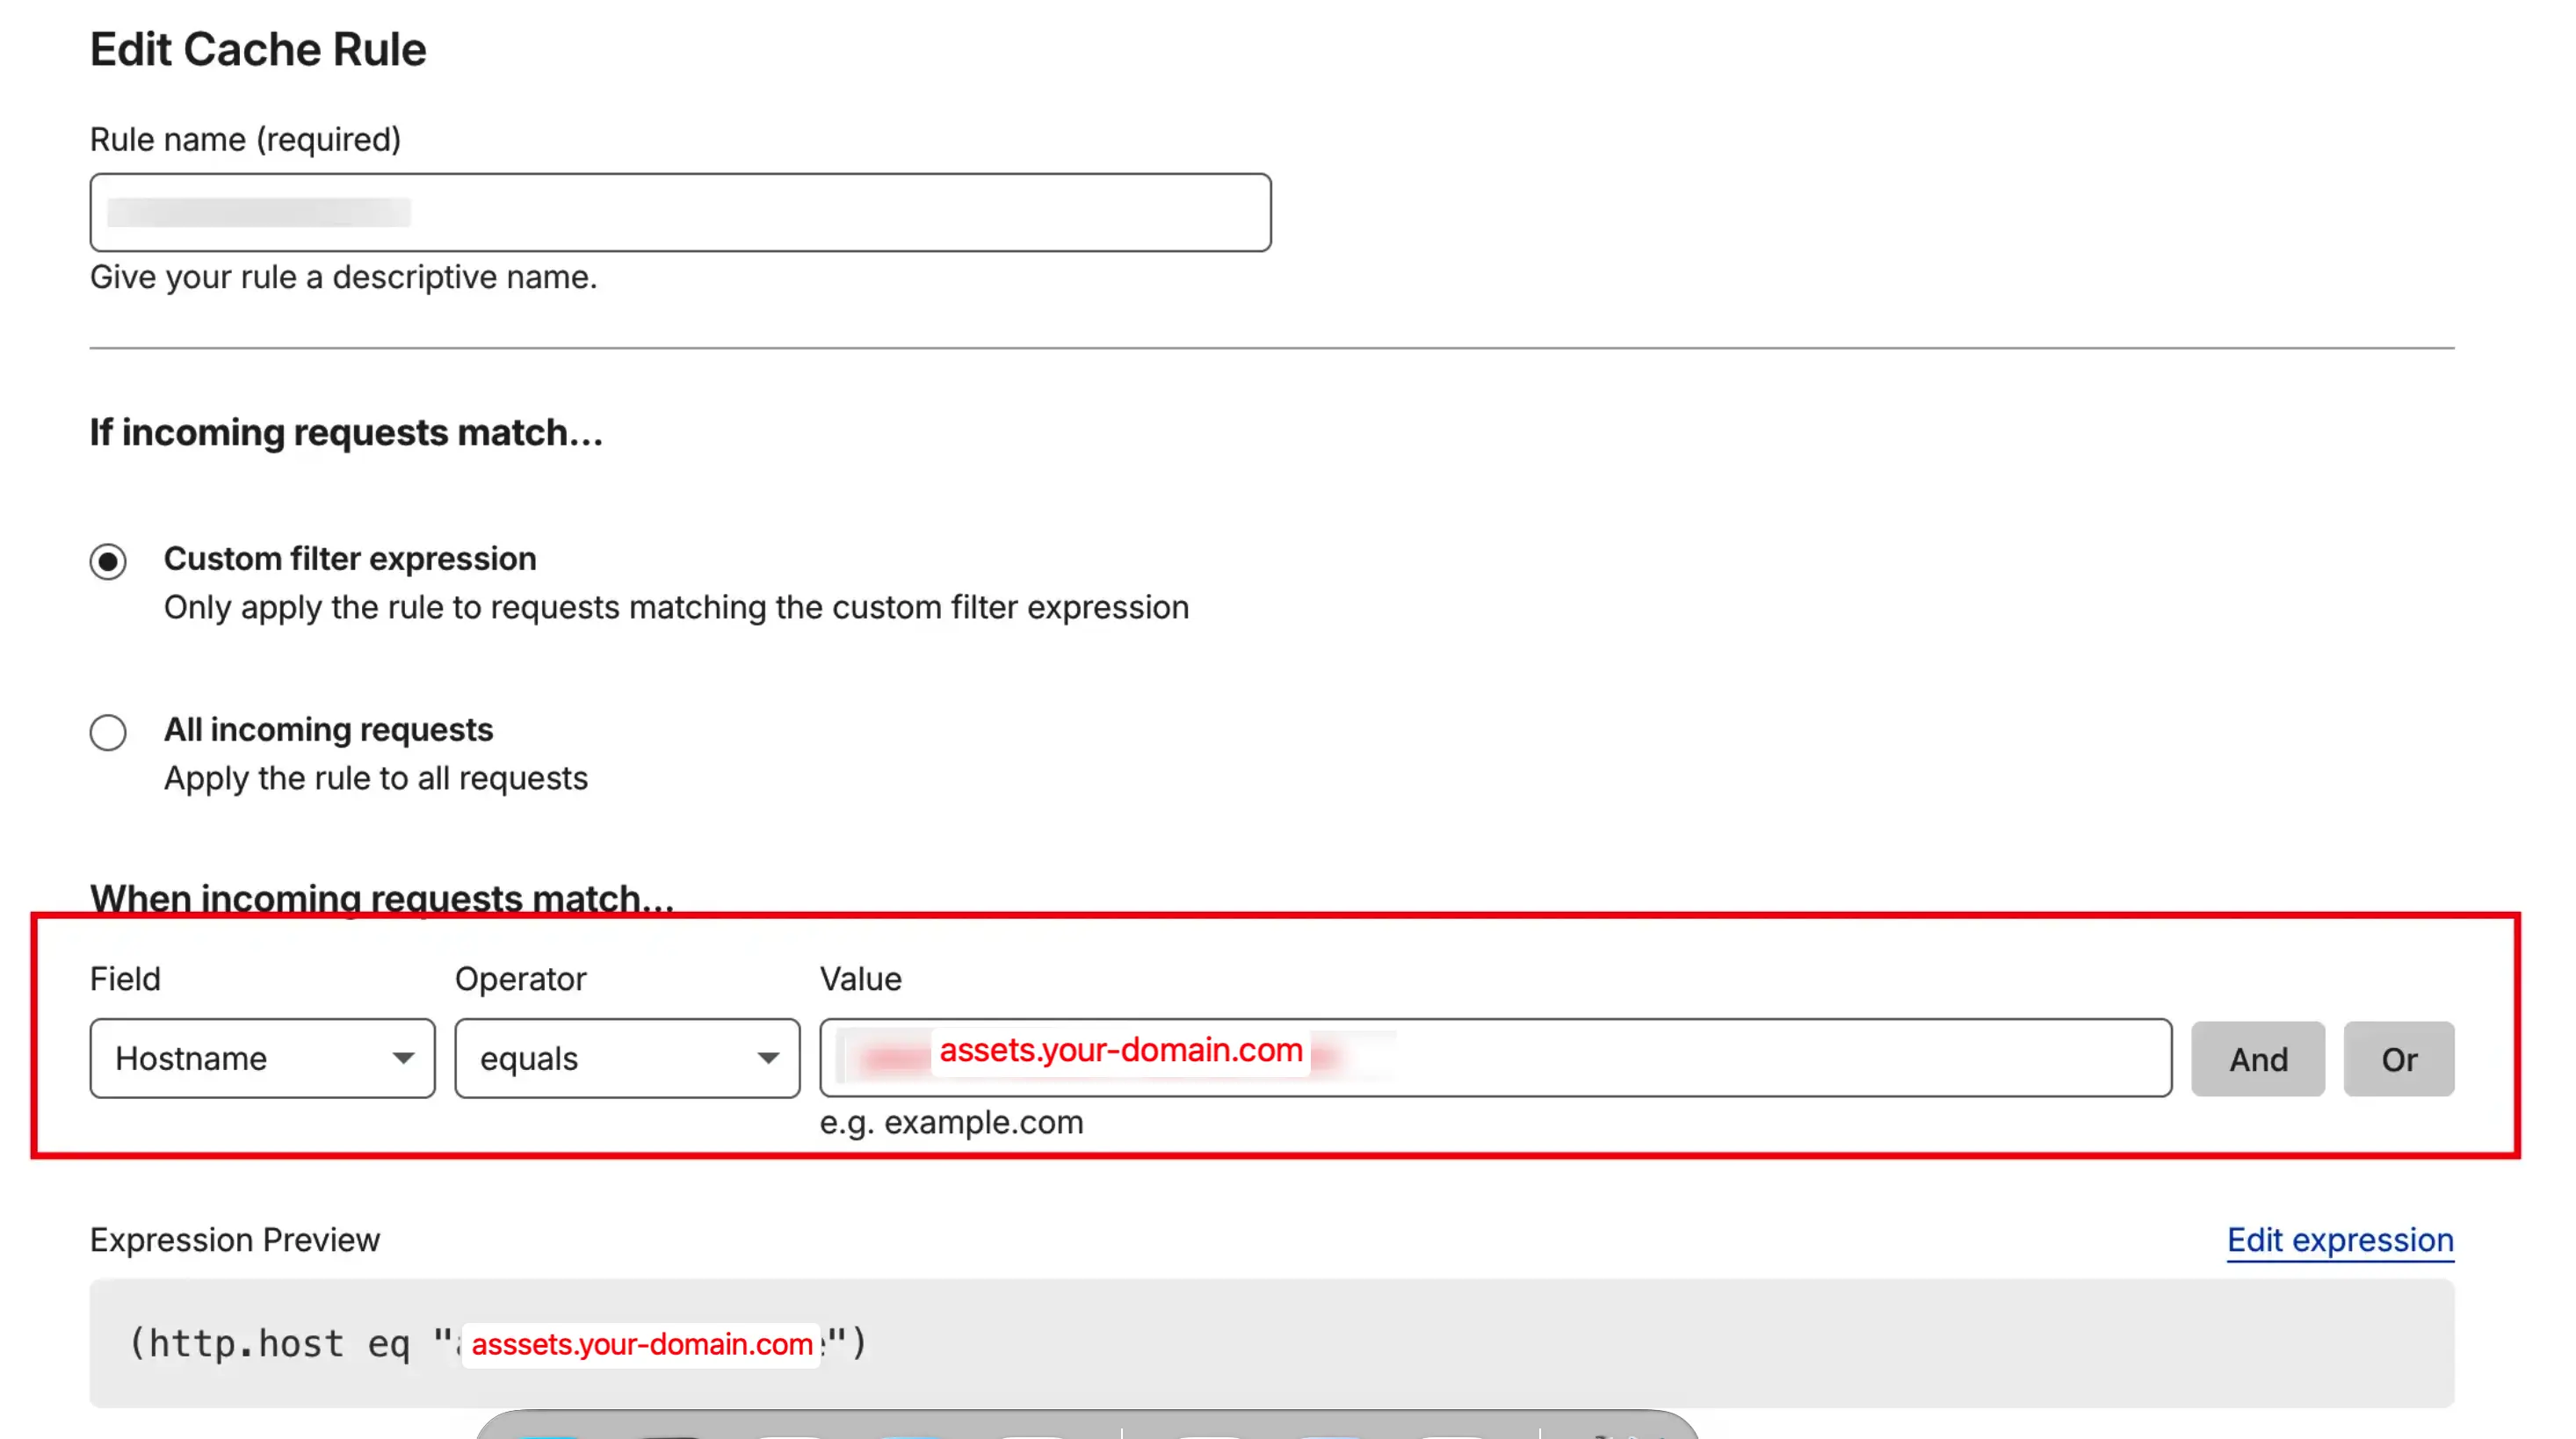The image size is (2576, 1439).
Task: Click the caret arrow in the Field selector
Action: coord(403,1058)
